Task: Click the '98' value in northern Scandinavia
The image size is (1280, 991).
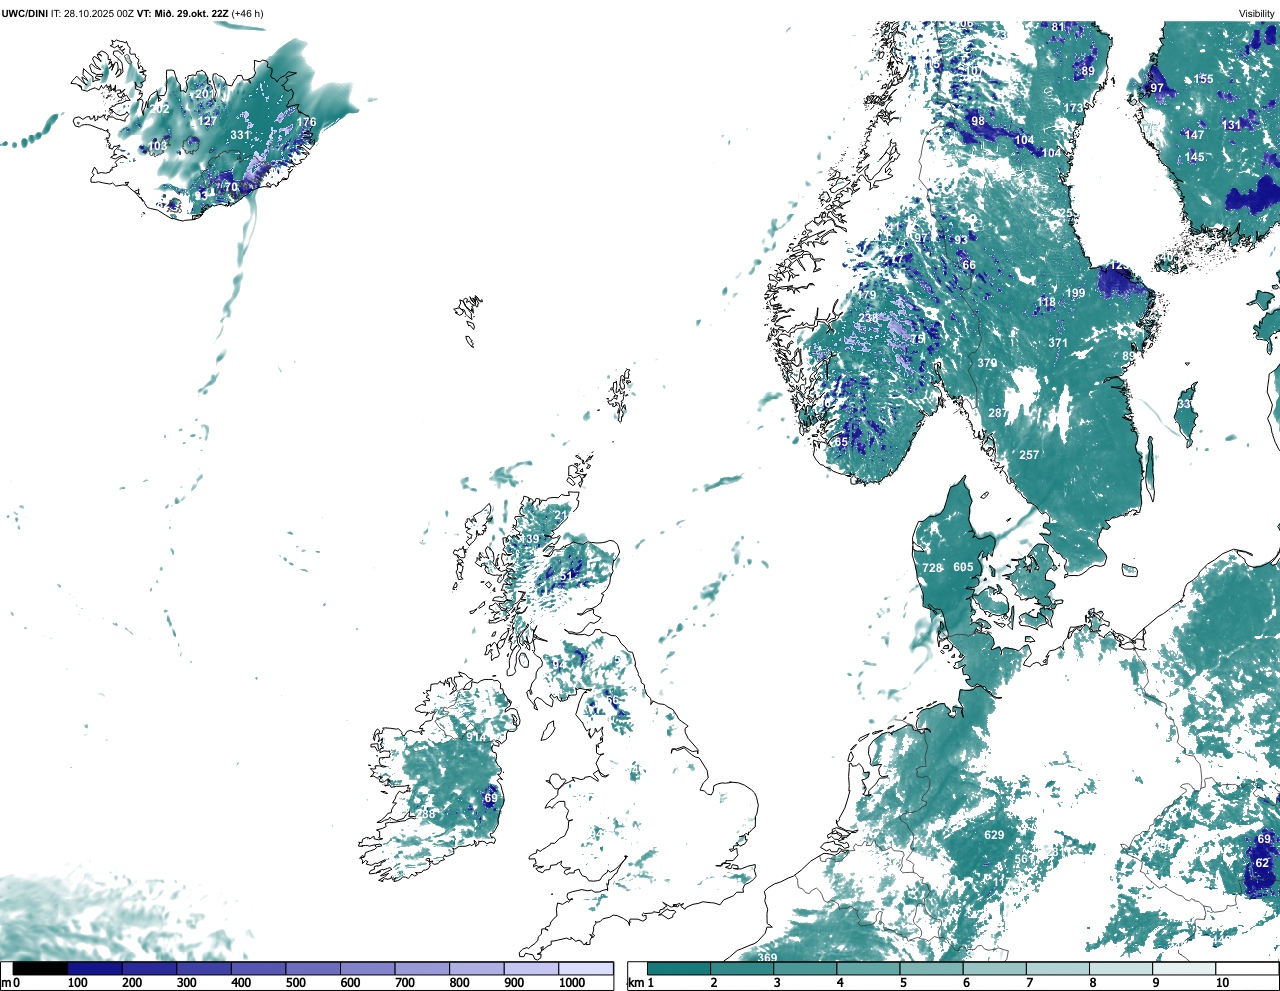Action: coord(978,121)
